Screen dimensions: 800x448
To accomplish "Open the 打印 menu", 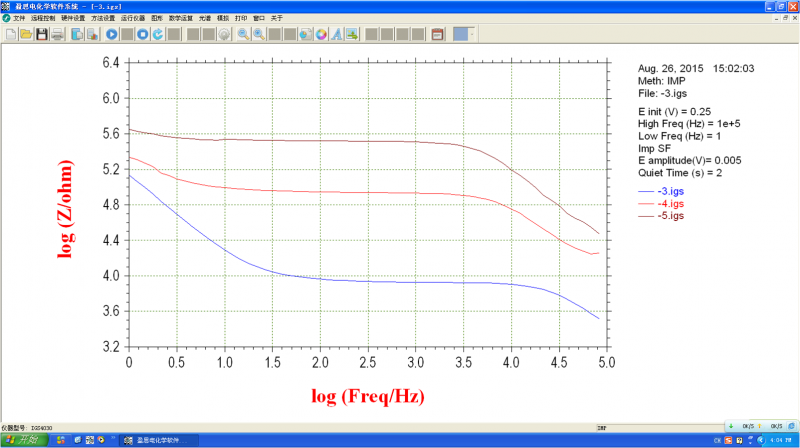I will pyautogui.click(x=241, y=18).
